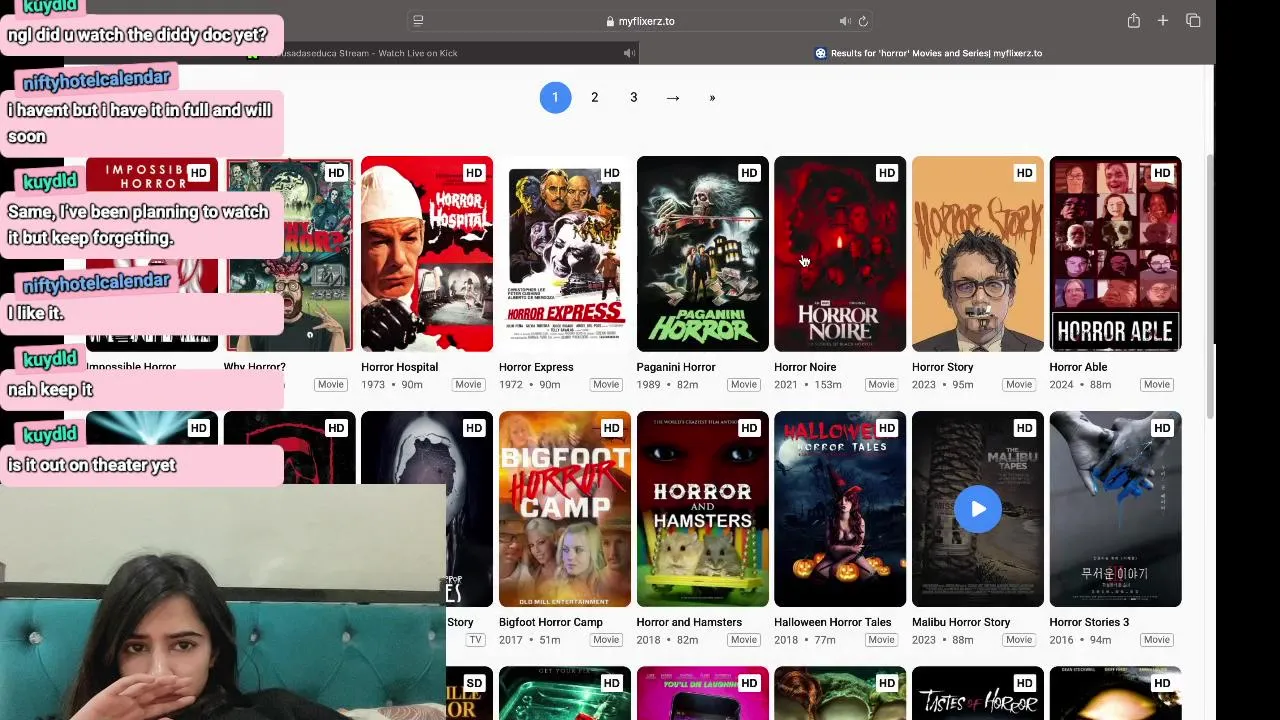Click the Paganini Horror title link

coord(676,367)
